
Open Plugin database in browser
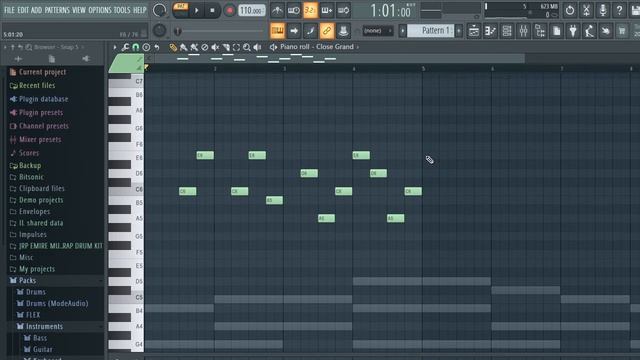tap(44, 99)
